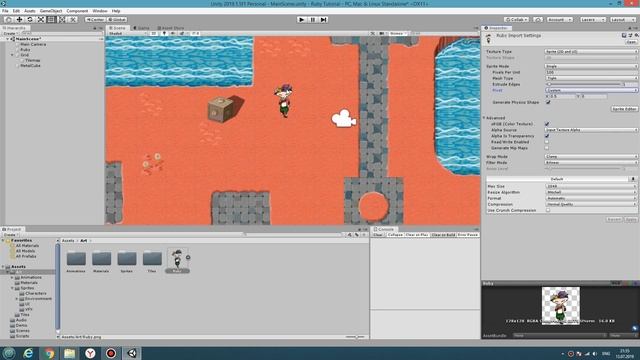The image size is (640, 360).
Task: Start Play mode with the Play button
Action: click(302, 19)
